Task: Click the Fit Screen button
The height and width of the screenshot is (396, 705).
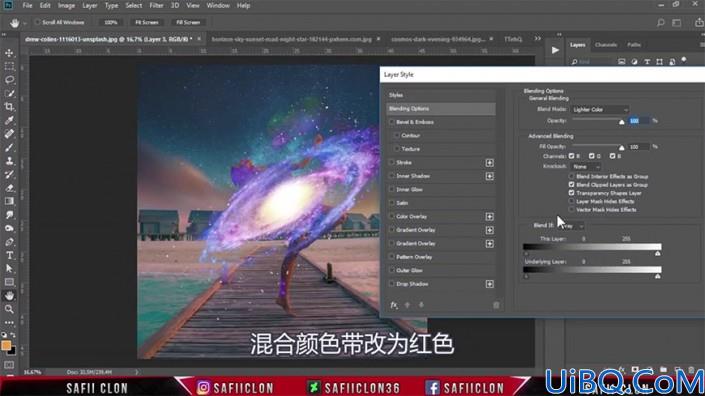Action: tap(147, 22)
